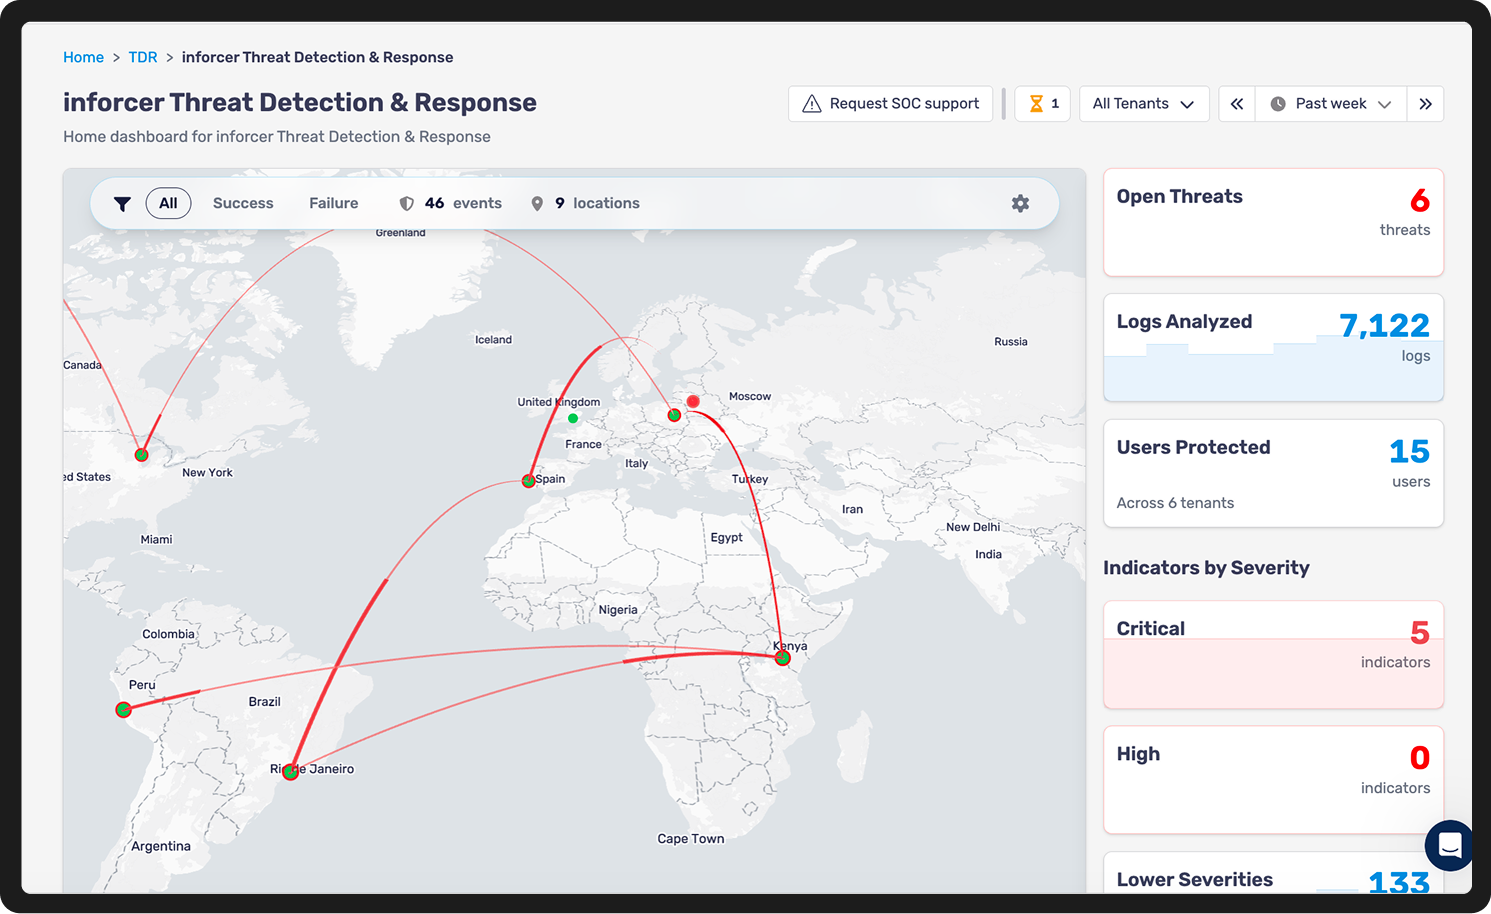Open the Open Threats card
1491x914 pixels.
[1273, 222]
